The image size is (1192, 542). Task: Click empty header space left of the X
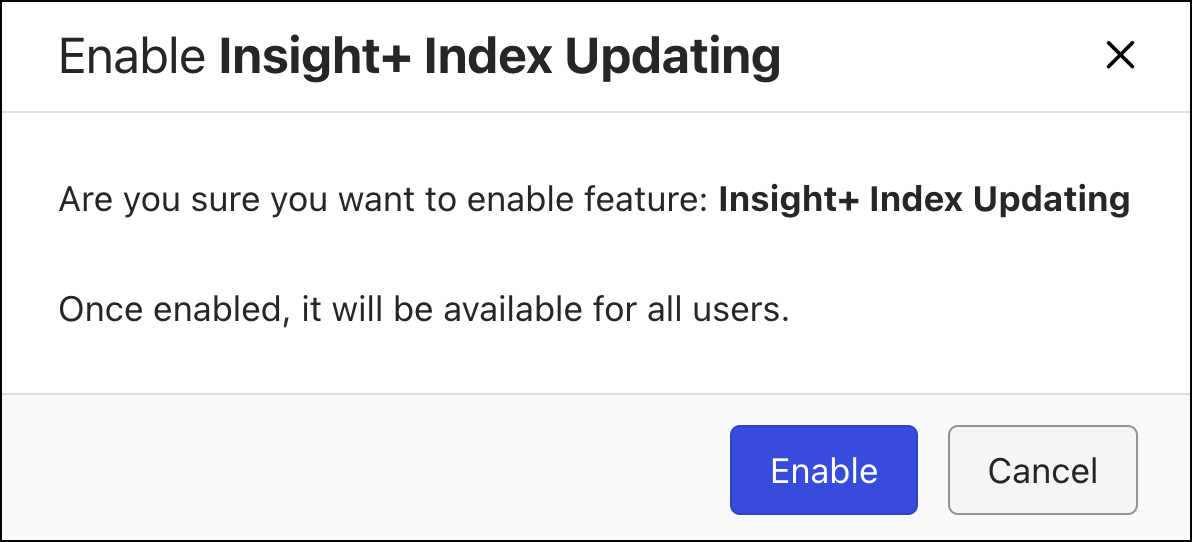(940, 57)
